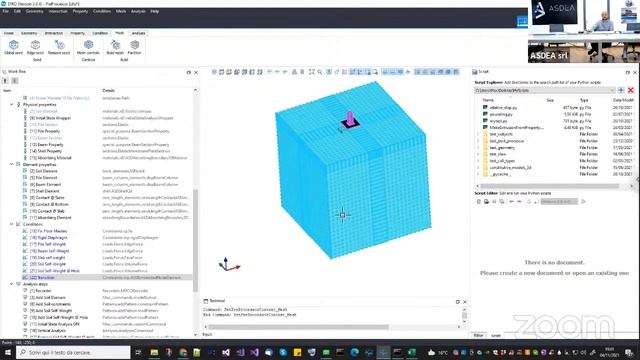Click the Work Tree vertical scrollbar

point(195,240)
